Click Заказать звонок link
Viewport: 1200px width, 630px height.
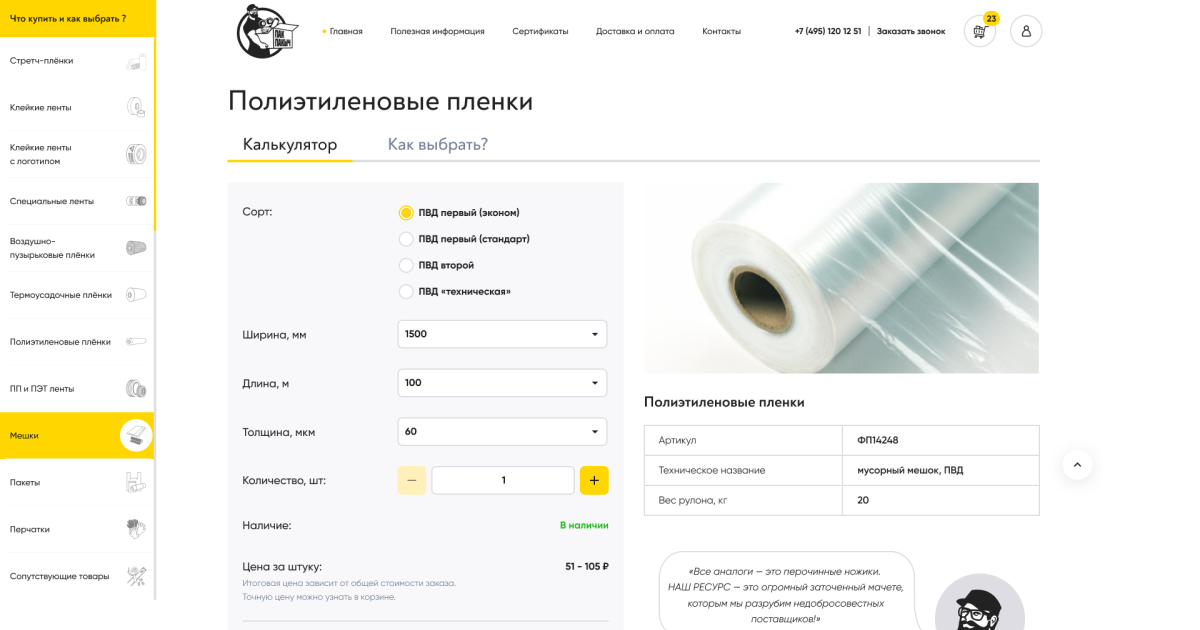click(x=911, y=31)
